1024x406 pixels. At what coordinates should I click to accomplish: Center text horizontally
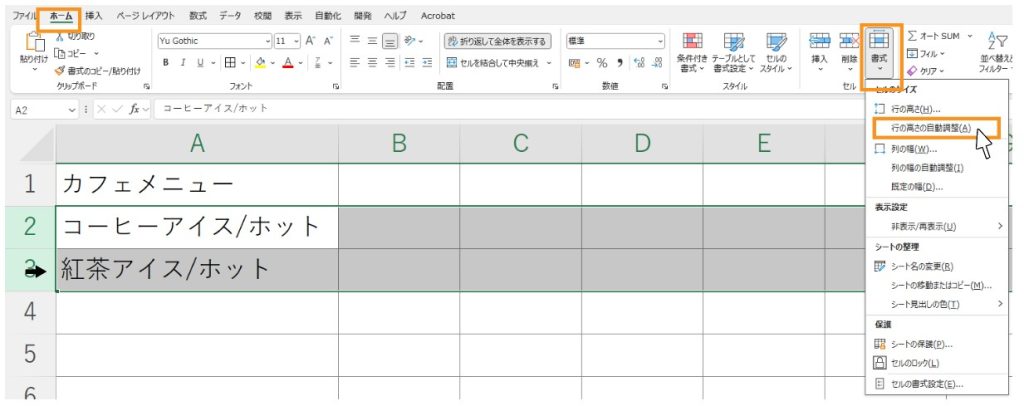[372, 63]
